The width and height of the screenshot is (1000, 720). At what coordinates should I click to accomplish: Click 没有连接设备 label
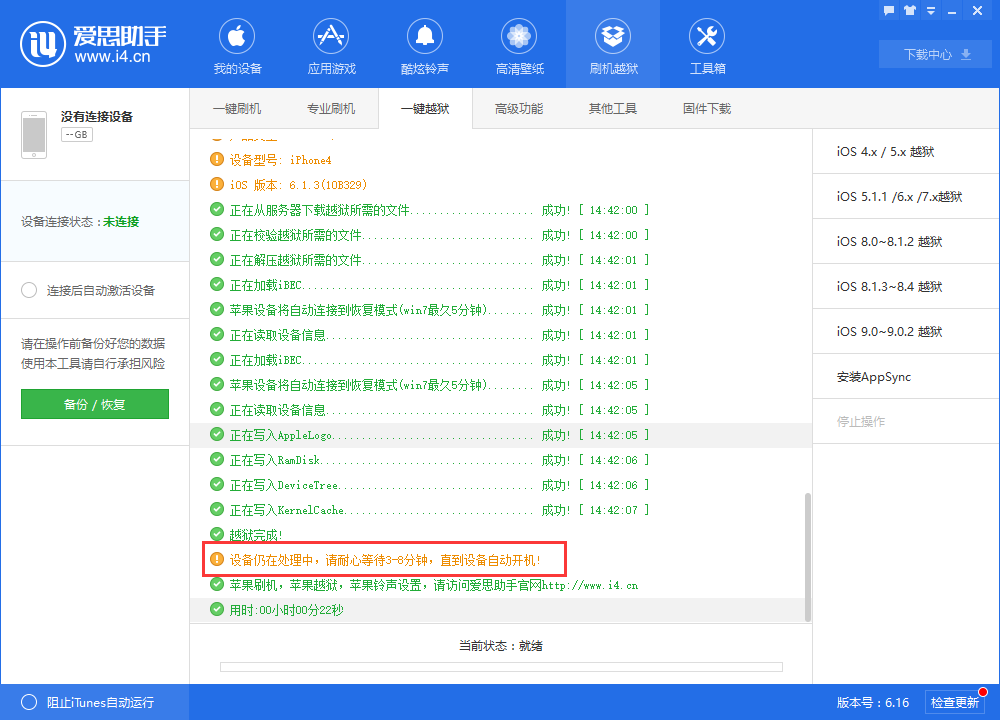pos(97,117)
